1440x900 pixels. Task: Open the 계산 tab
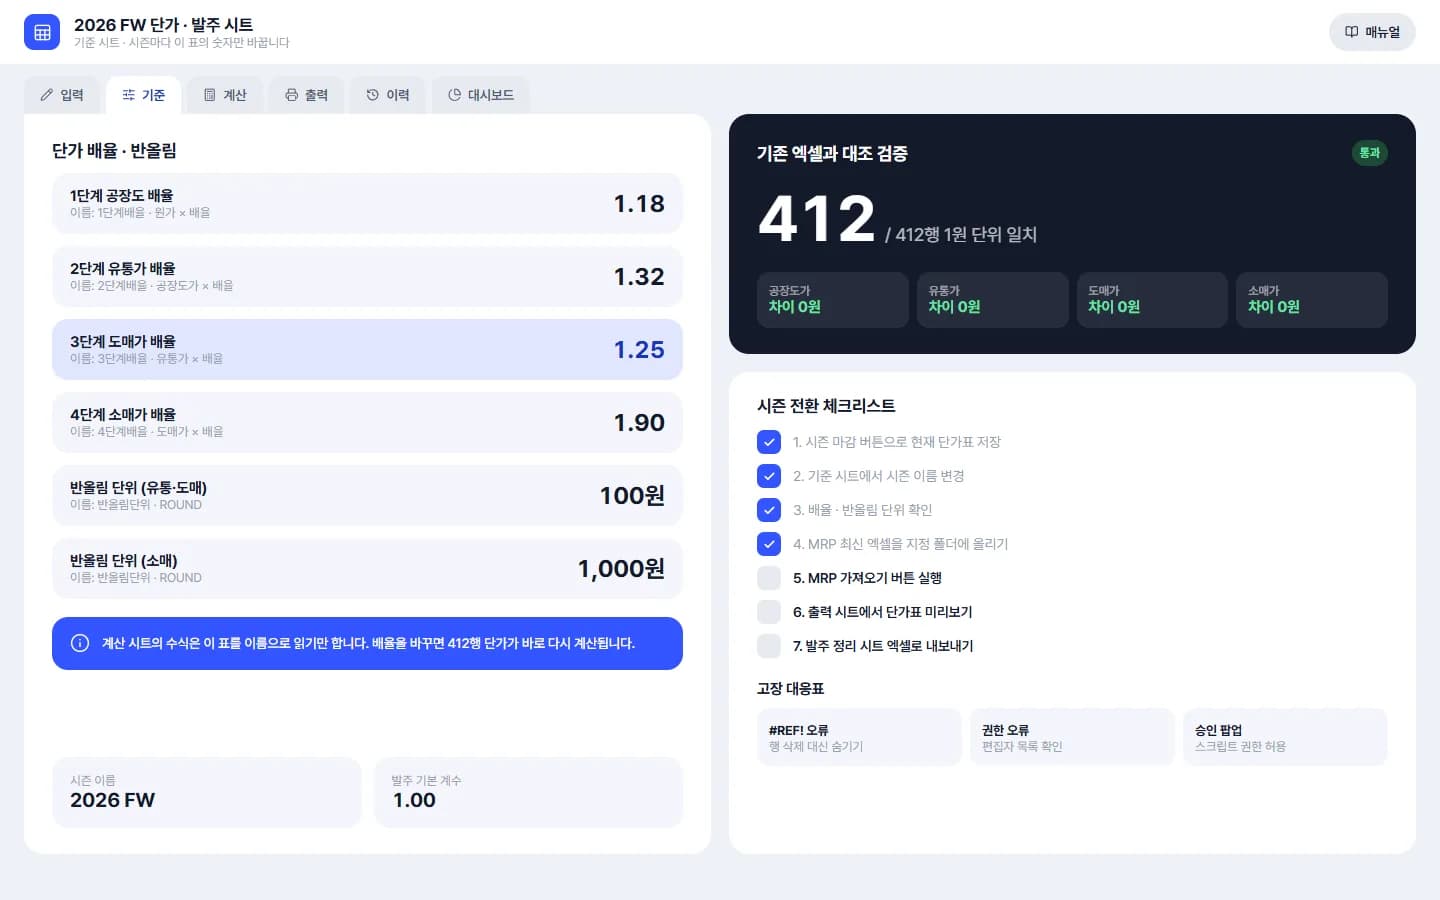(225, 95)
